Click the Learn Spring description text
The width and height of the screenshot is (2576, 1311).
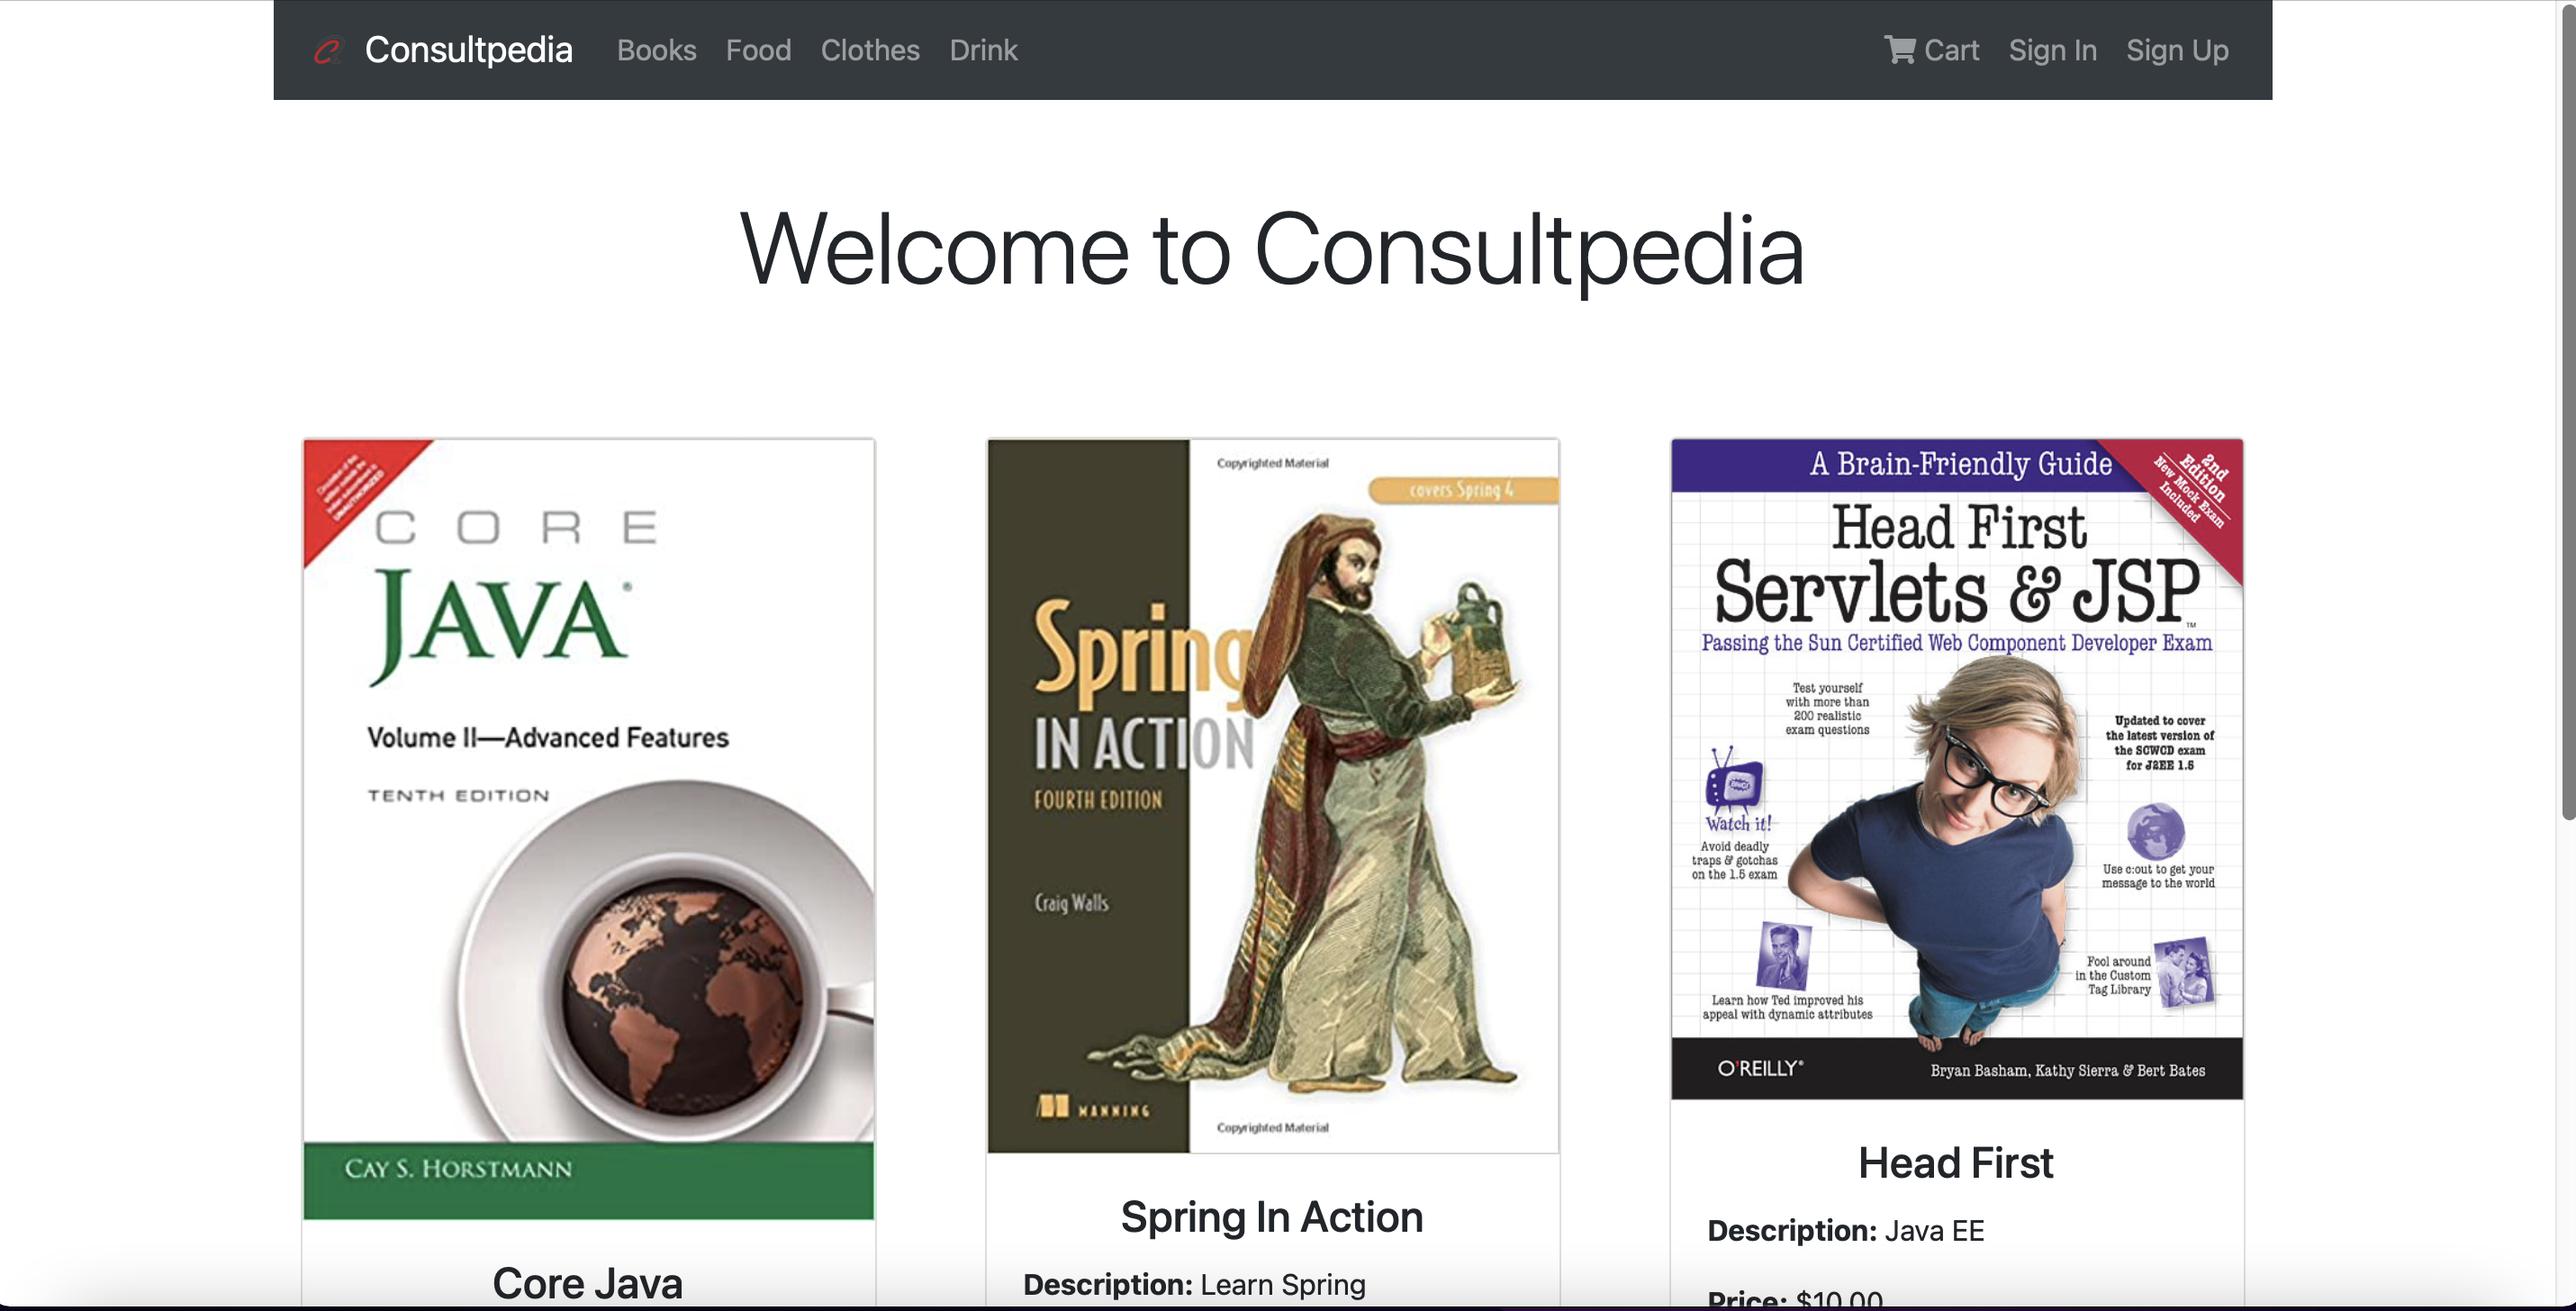(1282, 1285)
